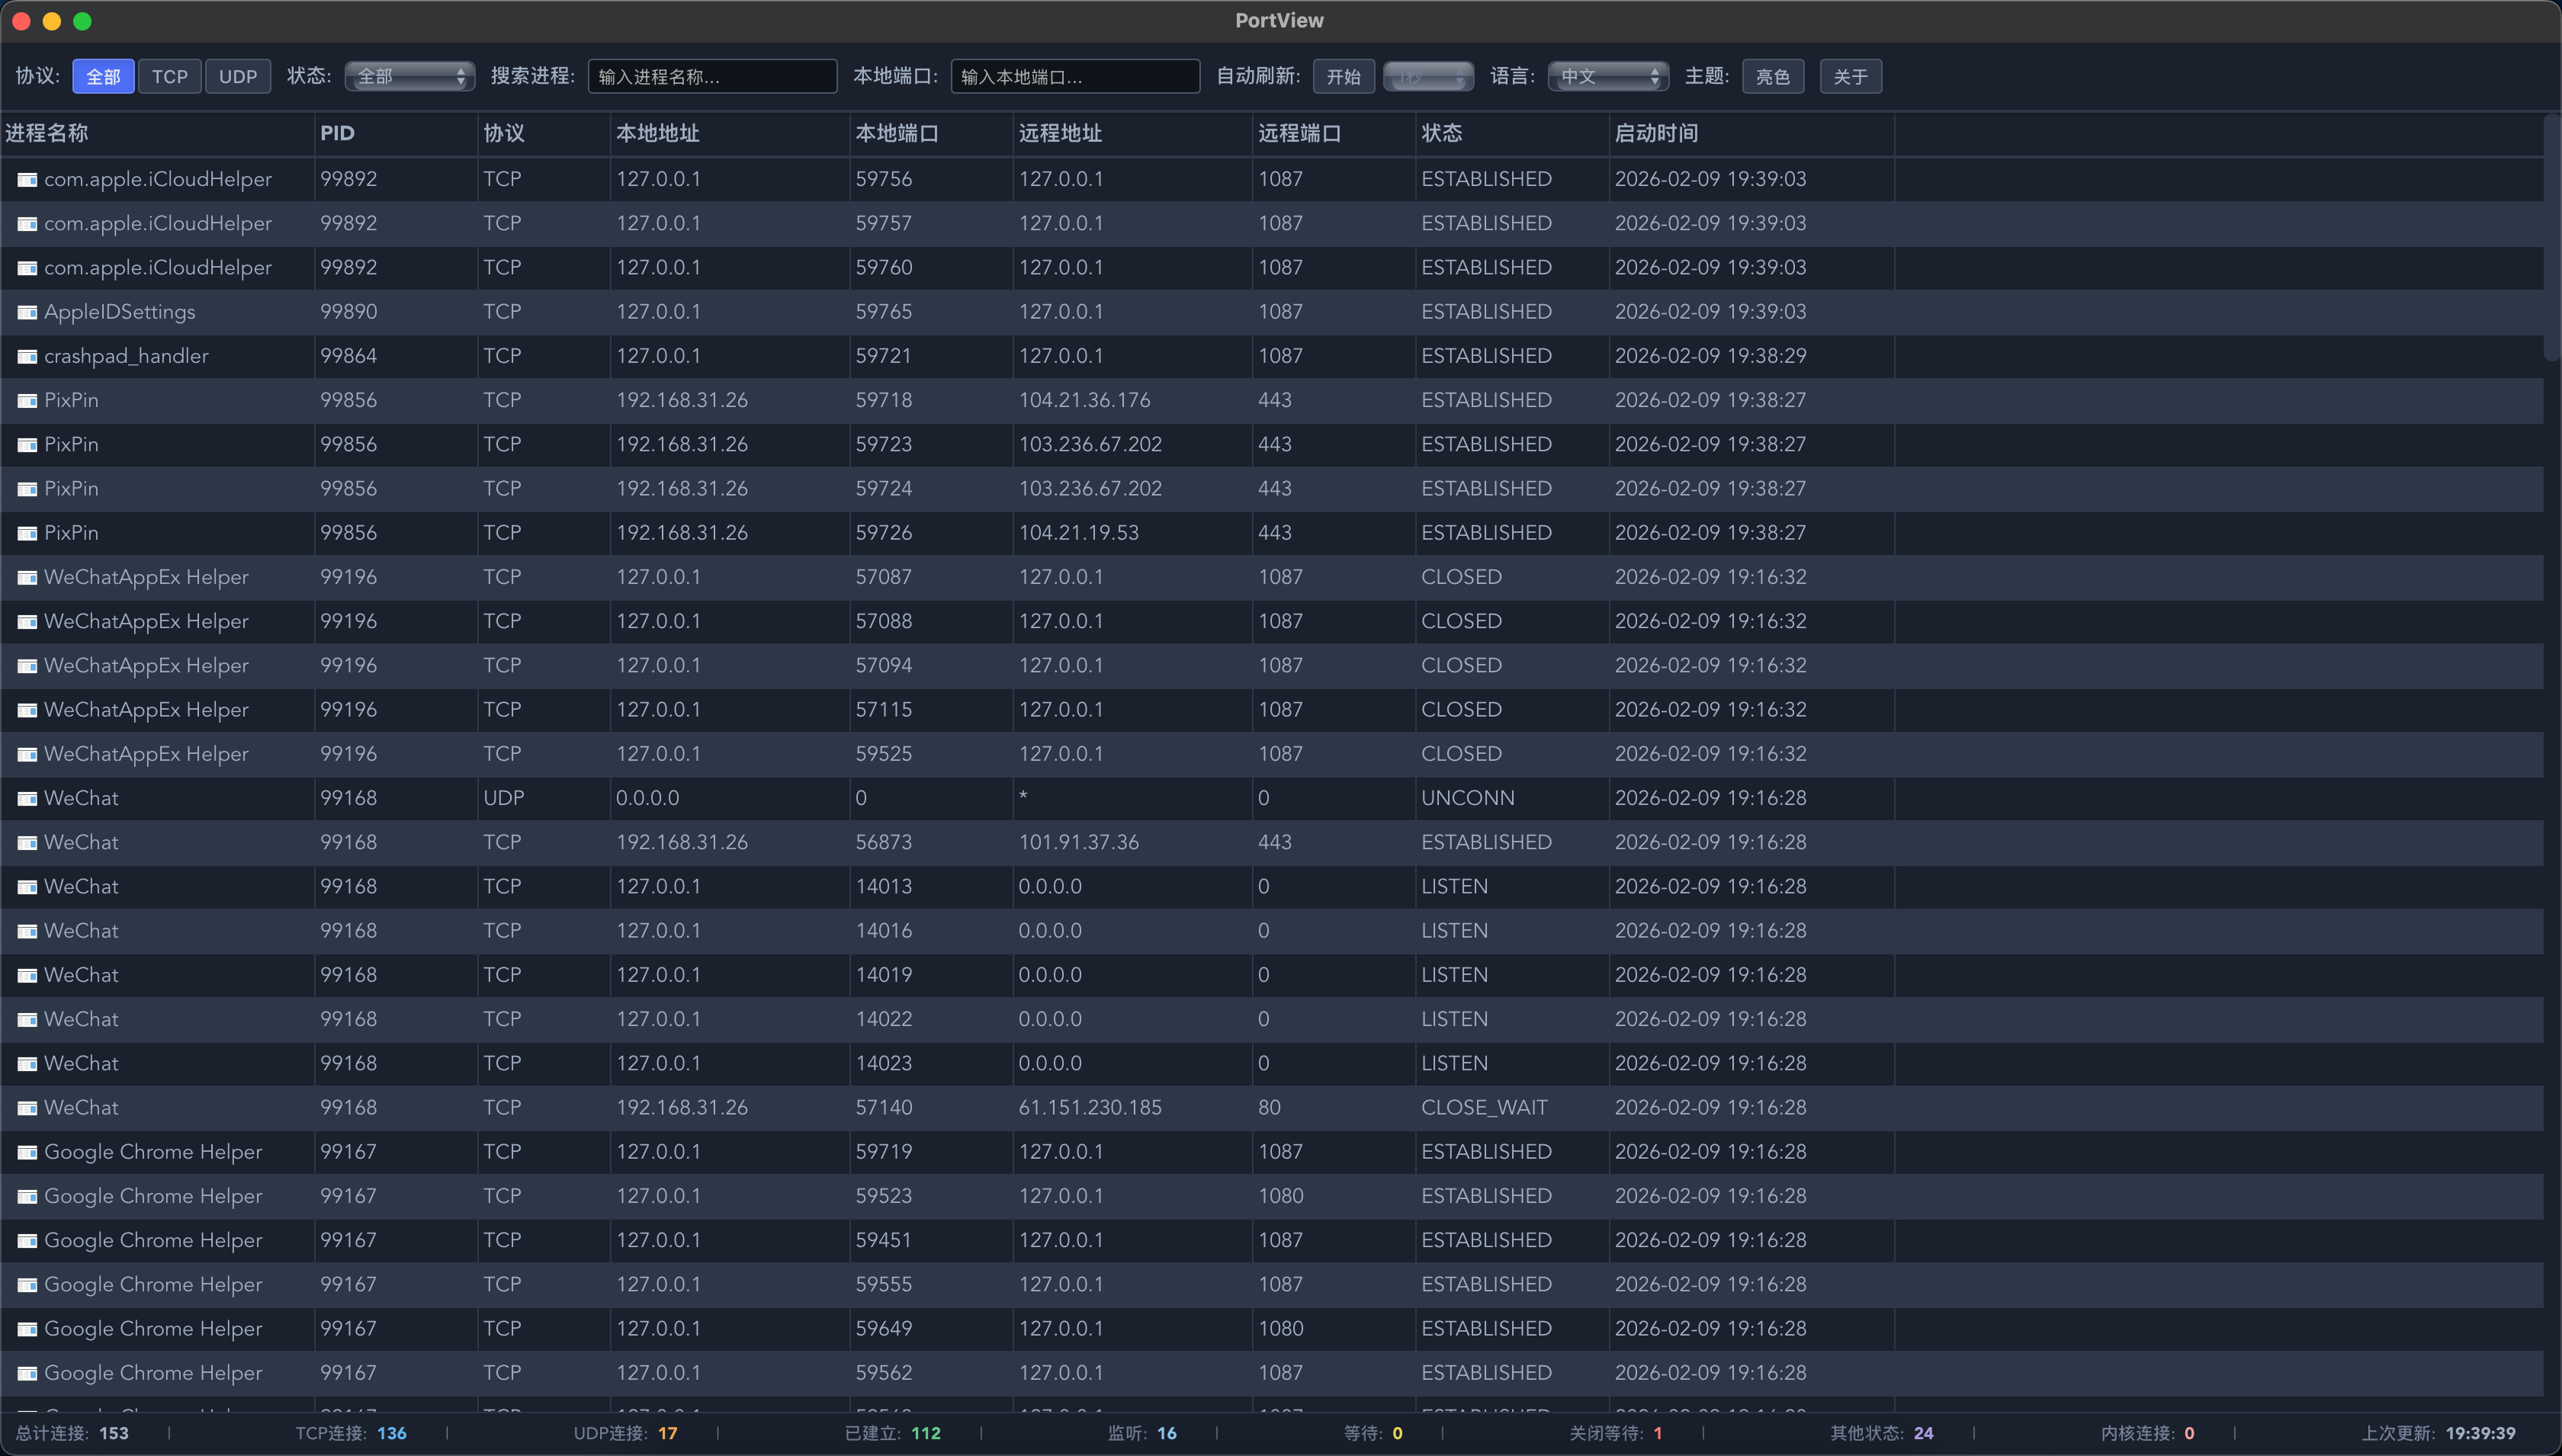This screenshot has height=1456, width=2562.
Task: Select the 全部 protocol filter
Action: click(x=103, y=76)
